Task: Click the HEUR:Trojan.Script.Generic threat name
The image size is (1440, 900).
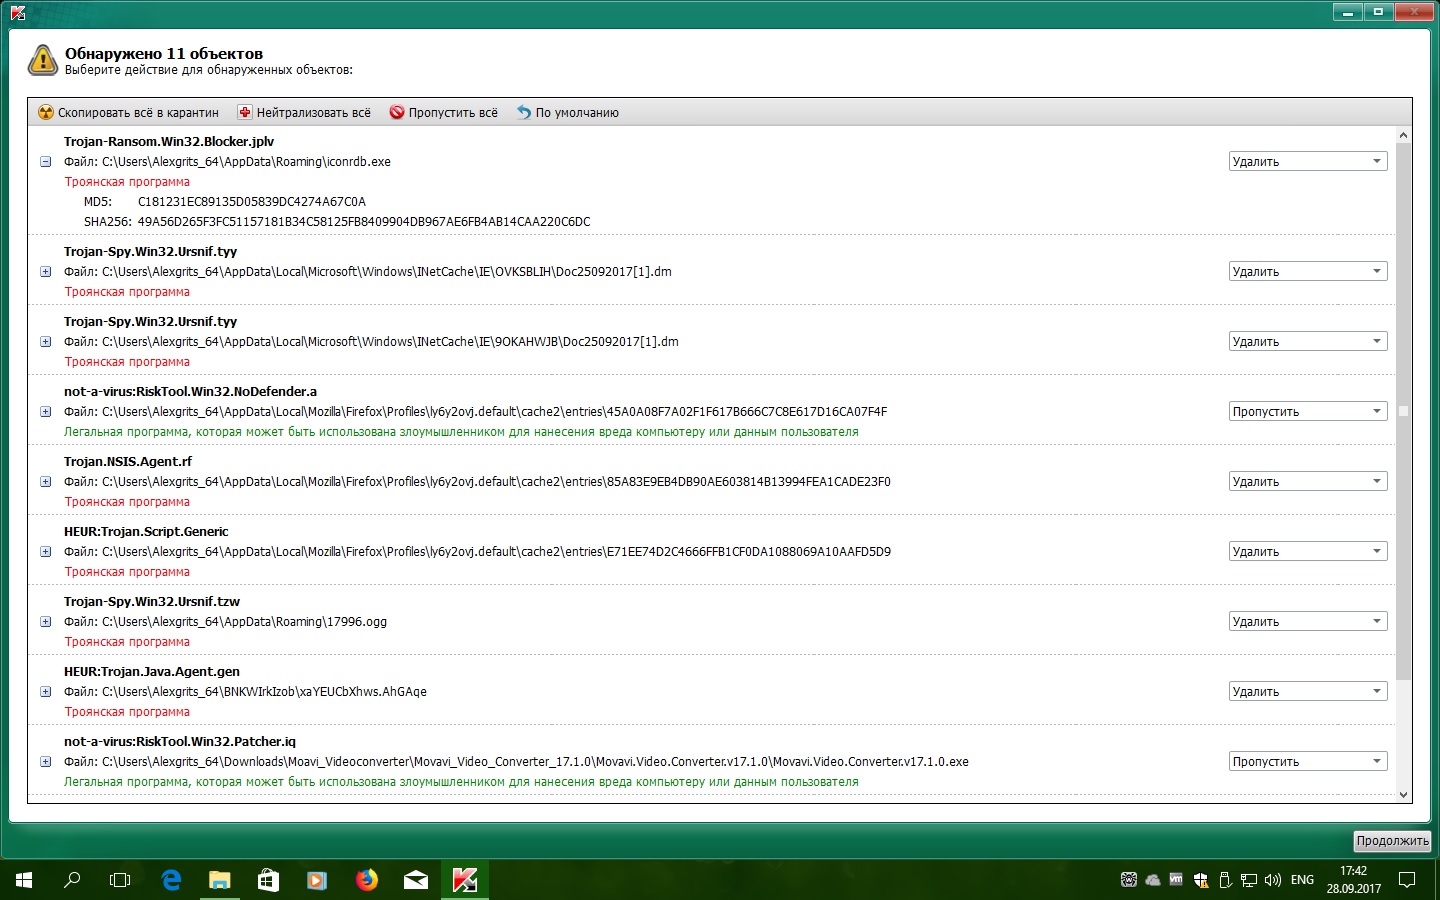Action: point(146,531)
